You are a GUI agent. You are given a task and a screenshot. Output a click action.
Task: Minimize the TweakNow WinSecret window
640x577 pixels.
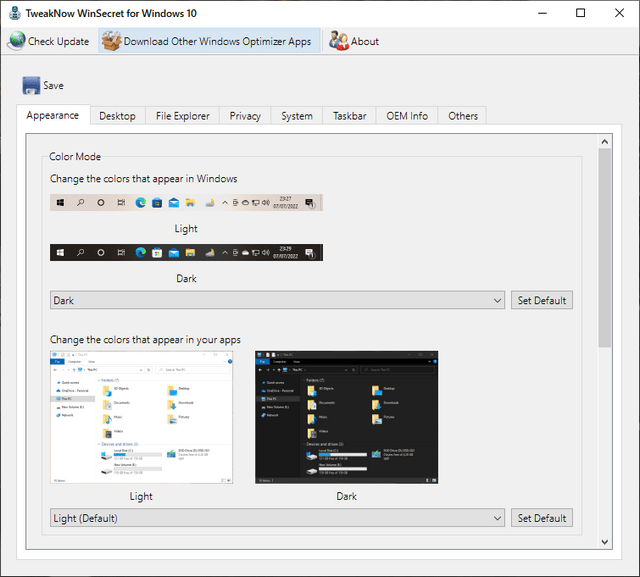click(x=542, y=13)
